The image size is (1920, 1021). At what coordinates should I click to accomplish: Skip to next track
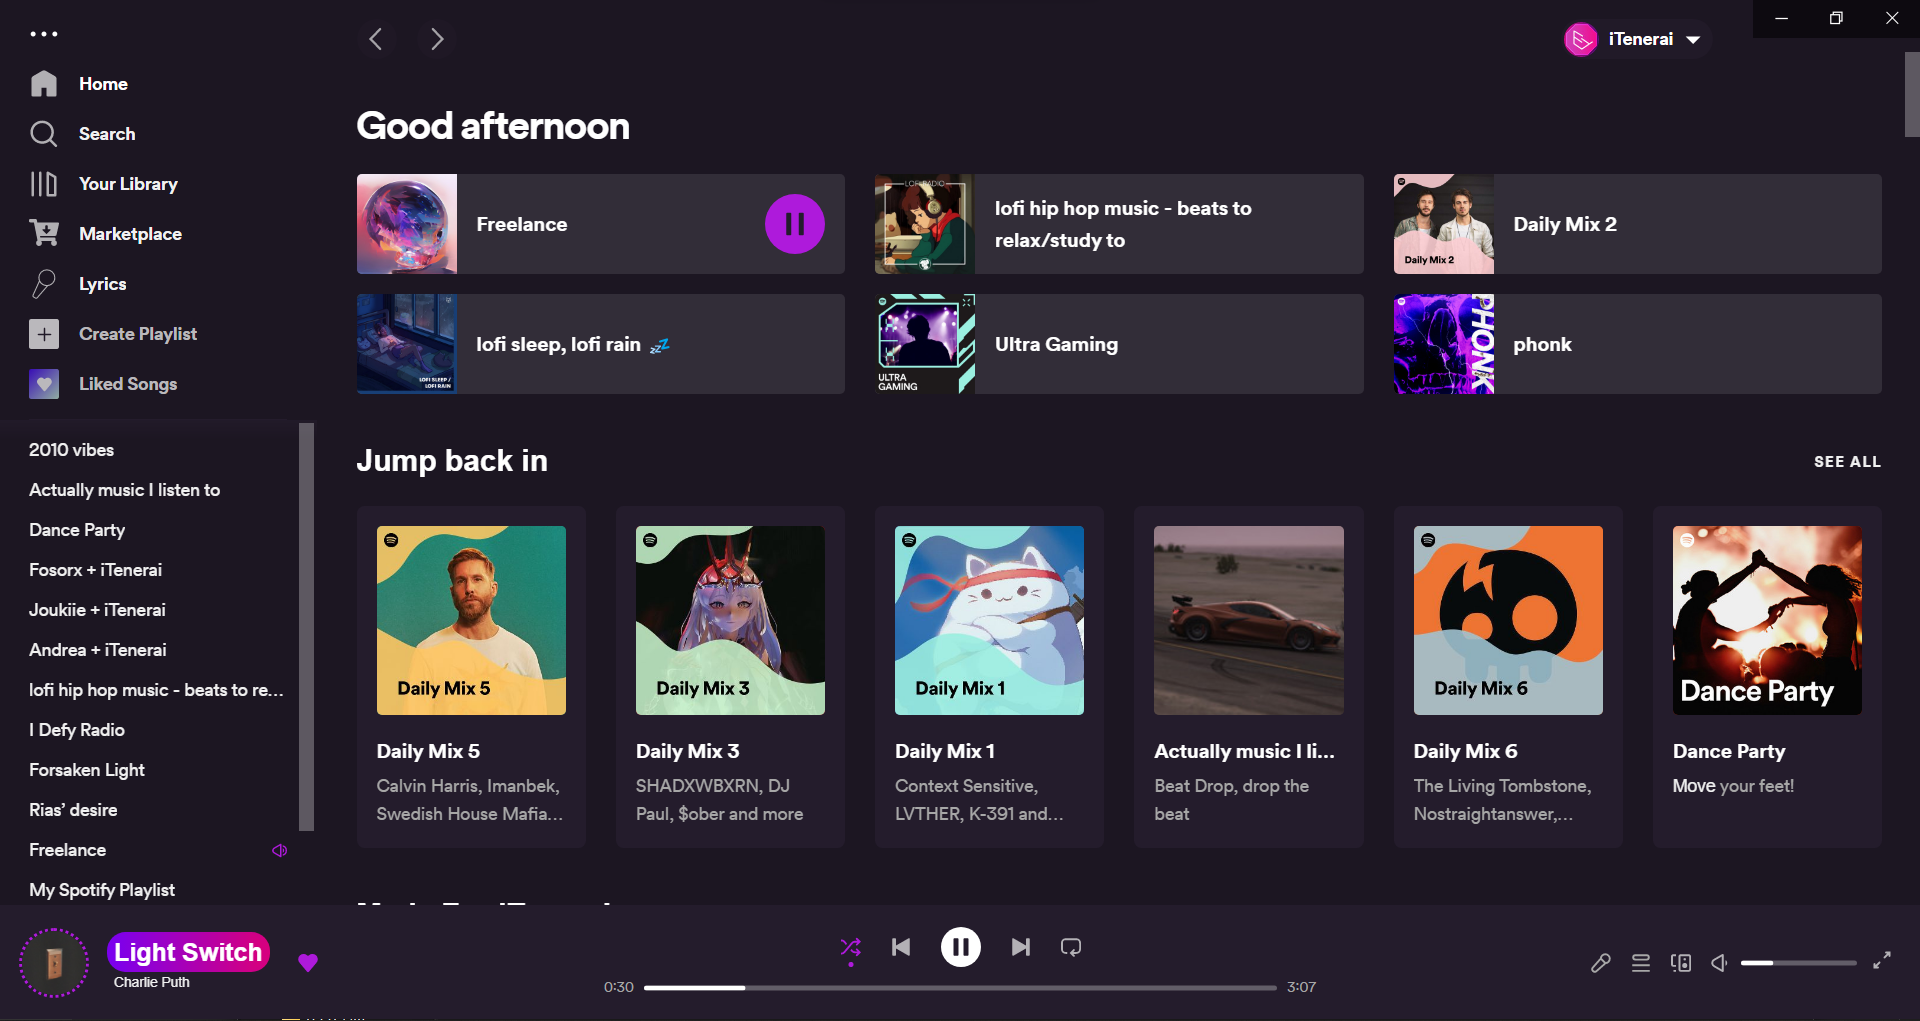point(1020,947)
